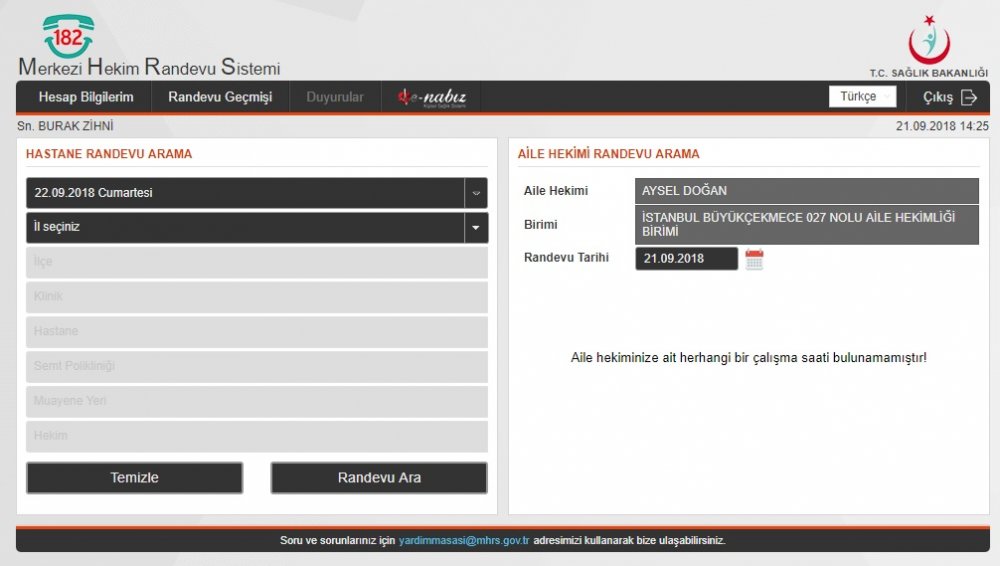The image size is (1000, 566).
Task: Click the Randevu Tarihi date field
Action: pos(686,259)
